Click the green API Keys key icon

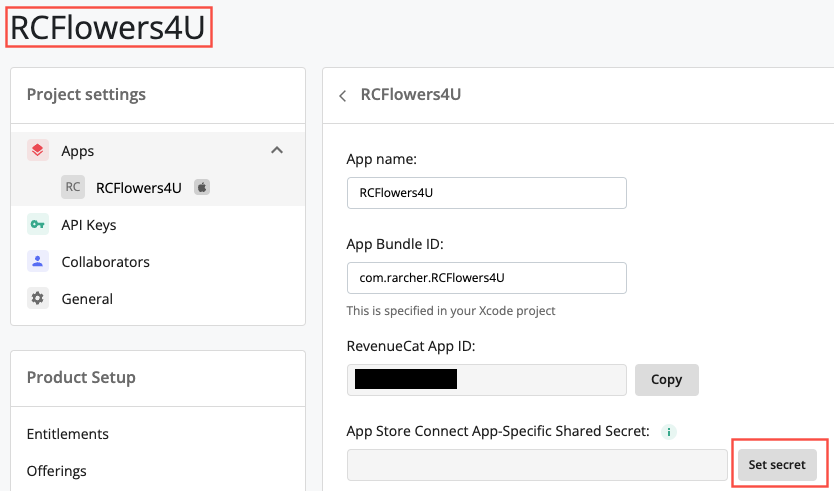click(x=38, y=224)
